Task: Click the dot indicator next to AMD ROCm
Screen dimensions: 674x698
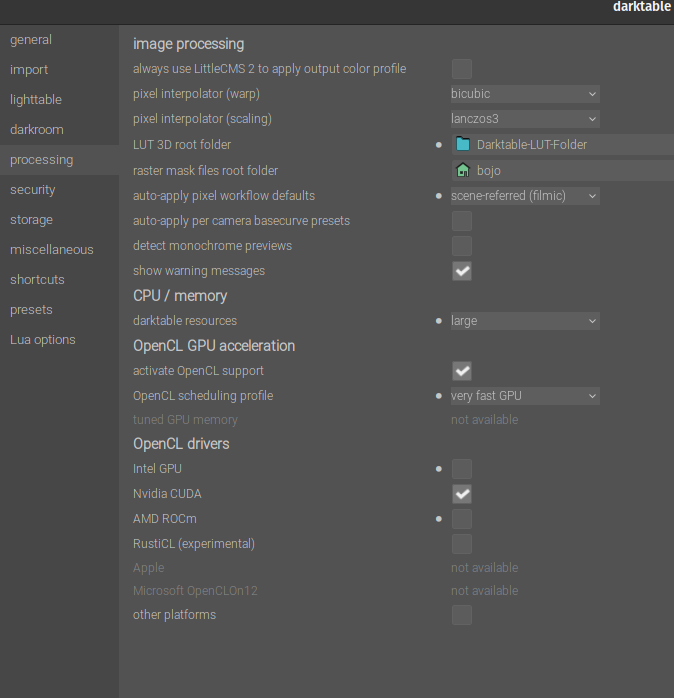Action: pyautogui.click(x=439, y=519)
